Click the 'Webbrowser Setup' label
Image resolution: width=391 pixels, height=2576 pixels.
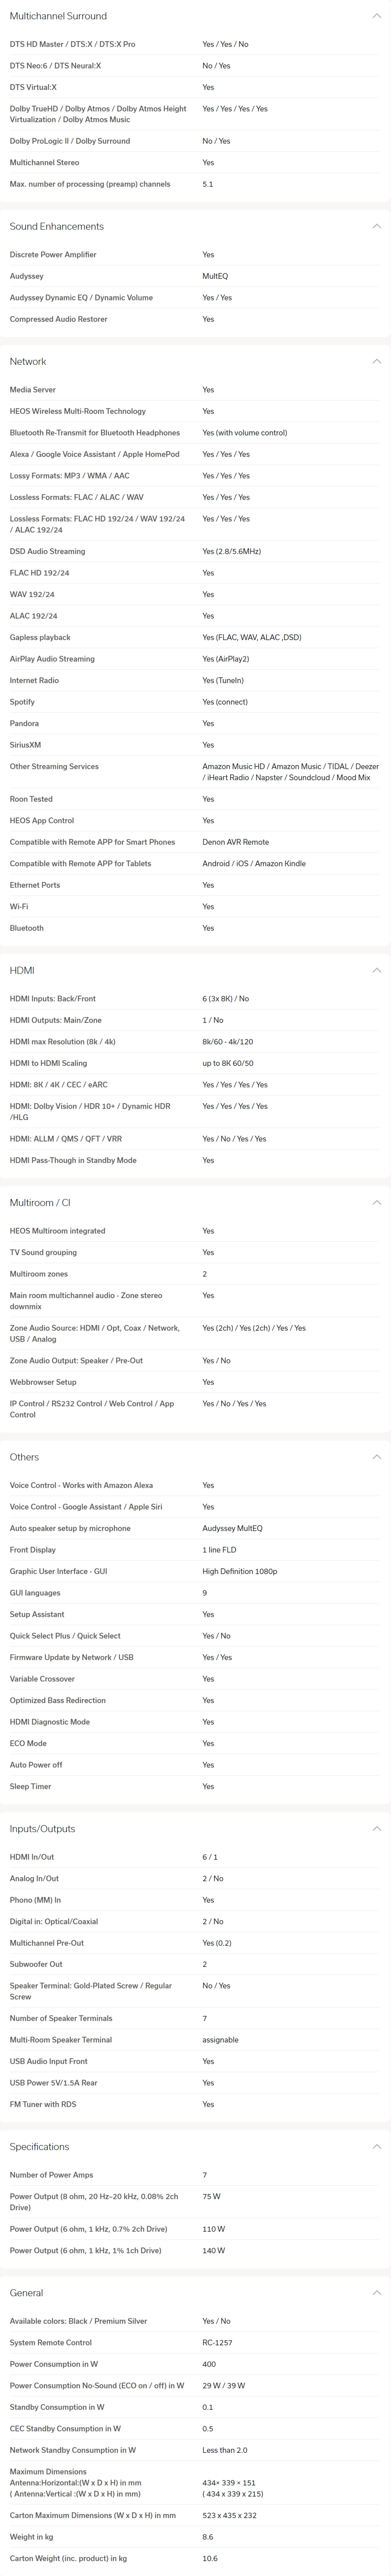point(43,1382)
